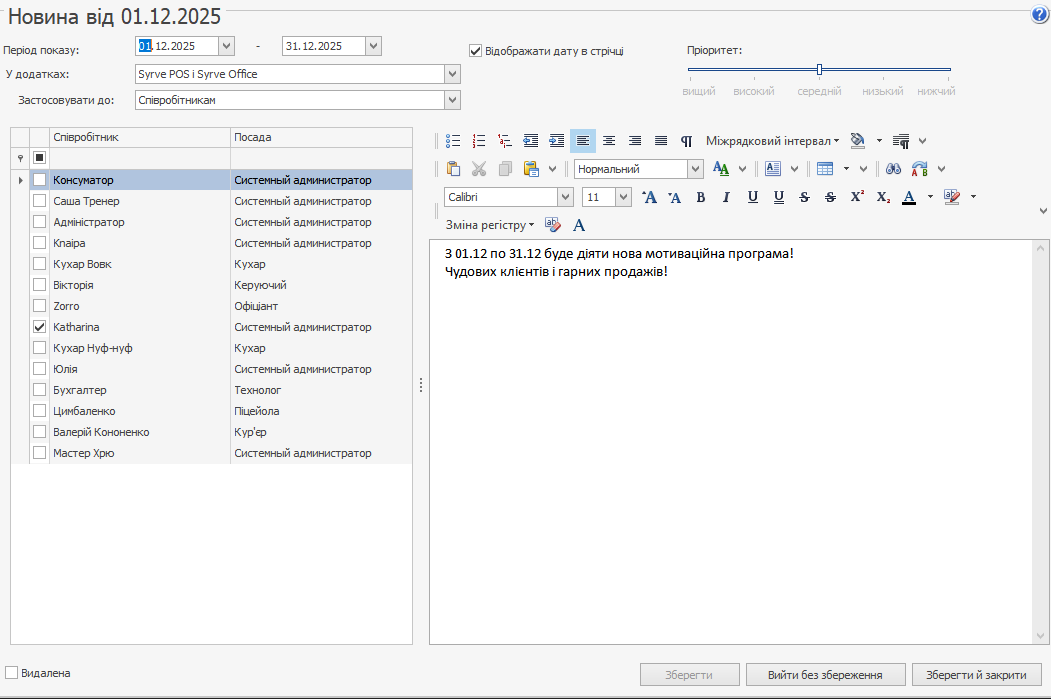Click the Find binoculars icon
Screen dimensions: 1051x699
[x=894, y=169]
